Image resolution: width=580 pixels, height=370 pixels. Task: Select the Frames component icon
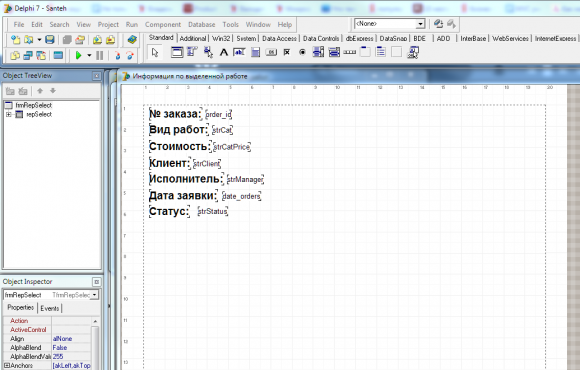[177, 52]
